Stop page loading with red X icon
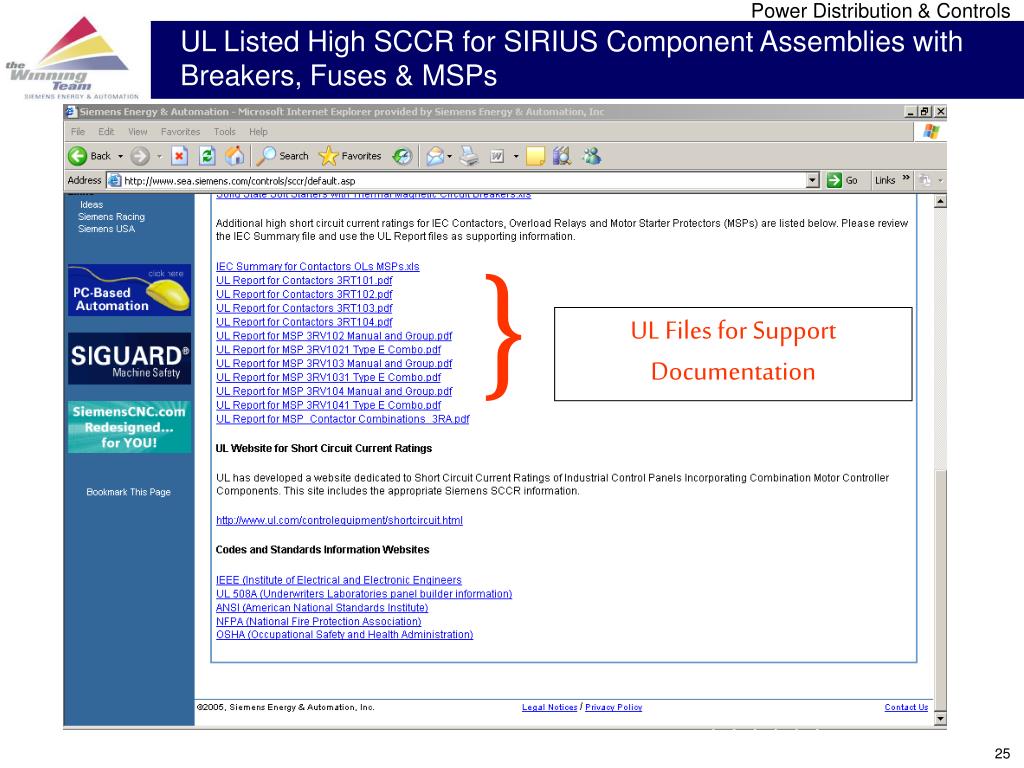This screenshot has height=768, width=1024. click(180, 156)
